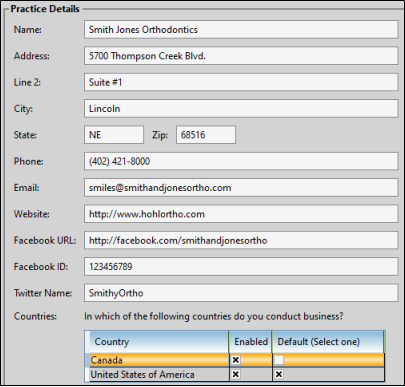Click the Twitter Name field with SmithyOrtho
This screenshot has height=387, width=405.
241,293
